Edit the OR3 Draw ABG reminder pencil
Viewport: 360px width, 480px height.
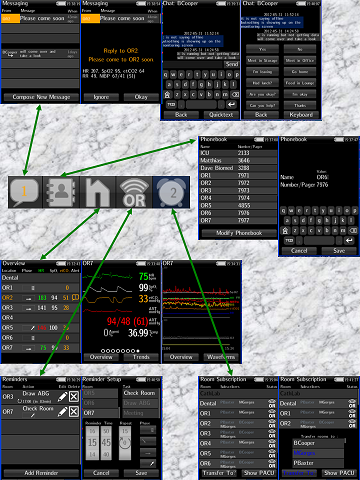(x=62, y=397)
